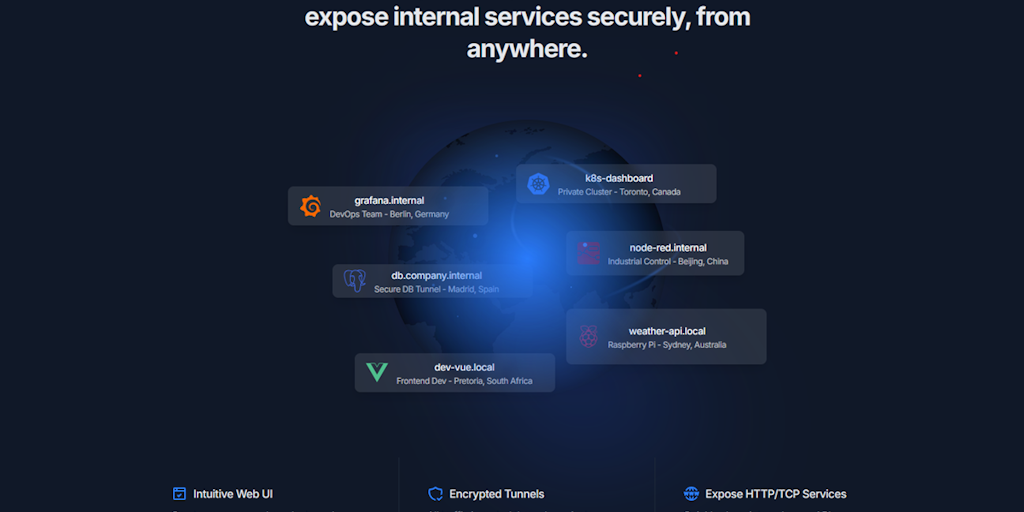Open the k8s-dashboard service card
1024x512 pixels.
pyautogui.click(x=616, y=184)
